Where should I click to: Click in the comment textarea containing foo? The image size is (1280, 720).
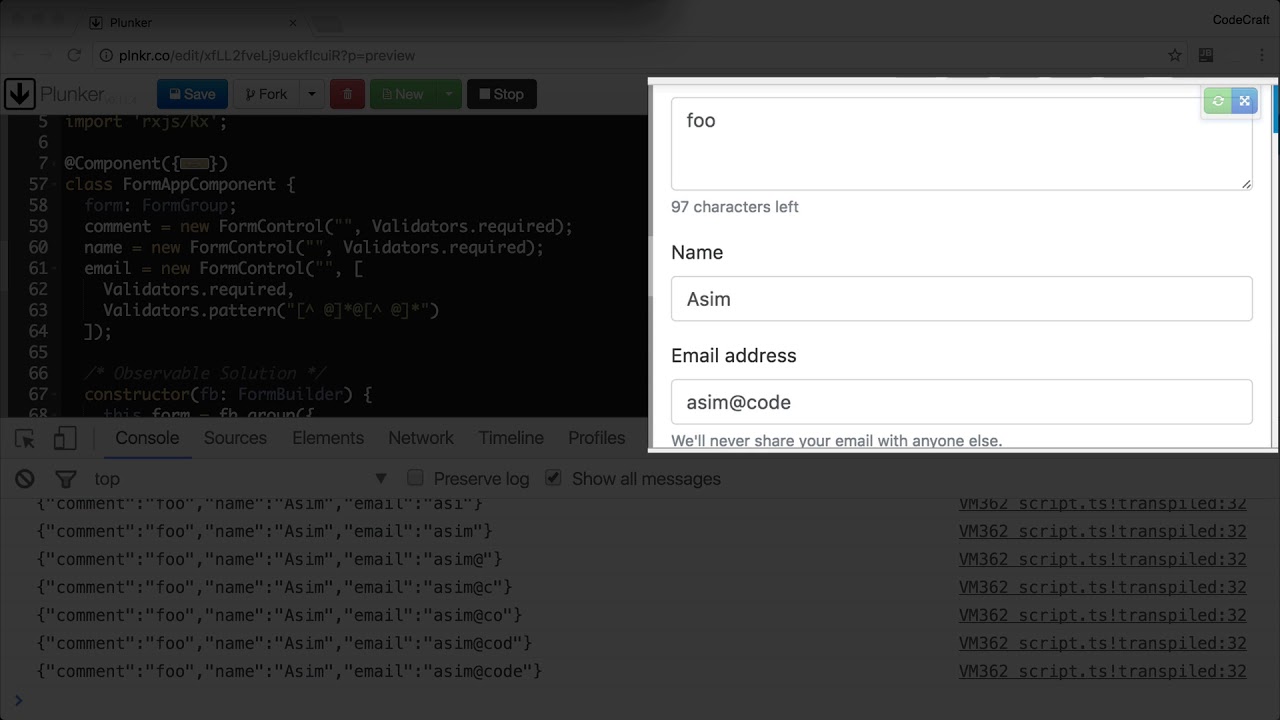click(x=961, y=143)
